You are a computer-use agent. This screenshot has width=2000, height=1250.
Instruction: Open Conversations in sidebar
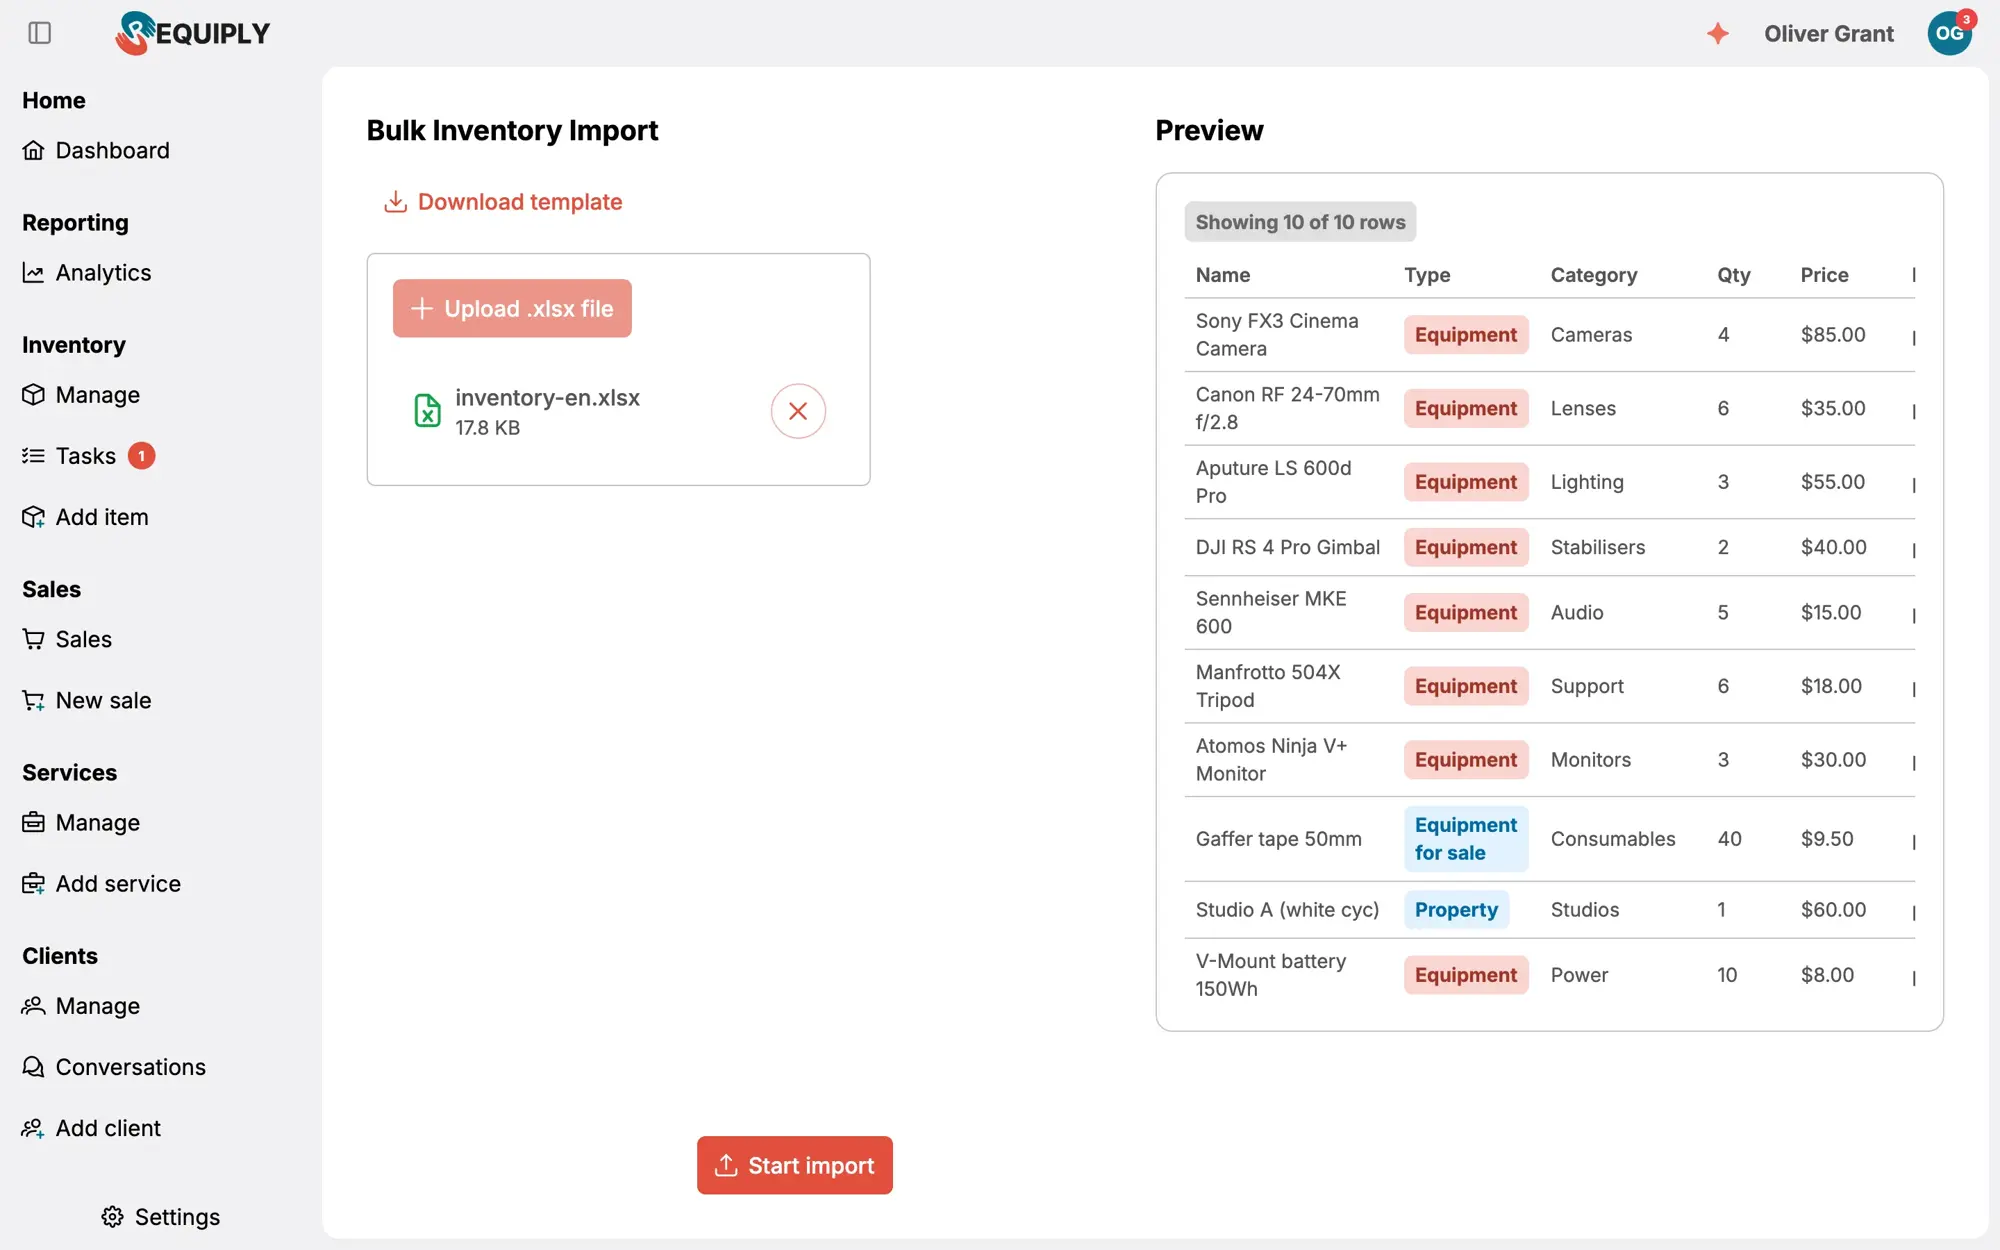coord(114,1067)
